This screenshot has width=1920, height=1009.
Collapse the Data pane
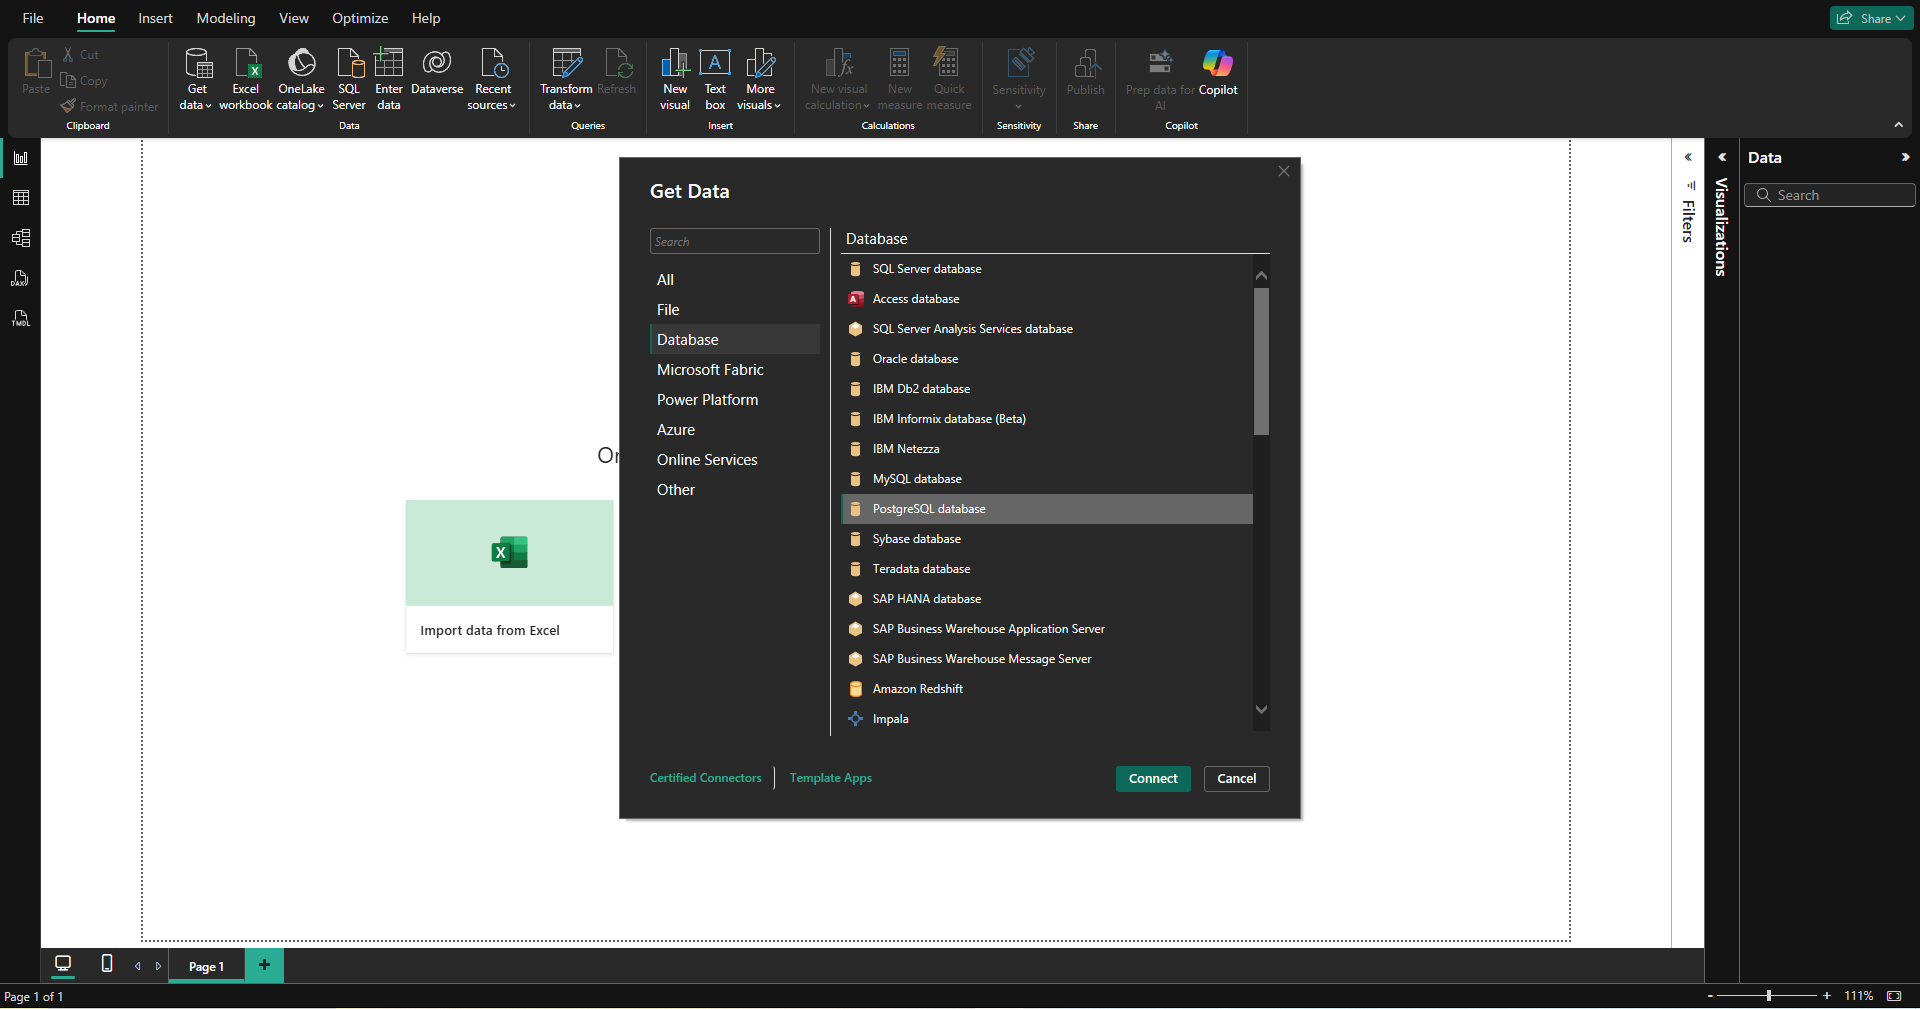pos(1905,157)
